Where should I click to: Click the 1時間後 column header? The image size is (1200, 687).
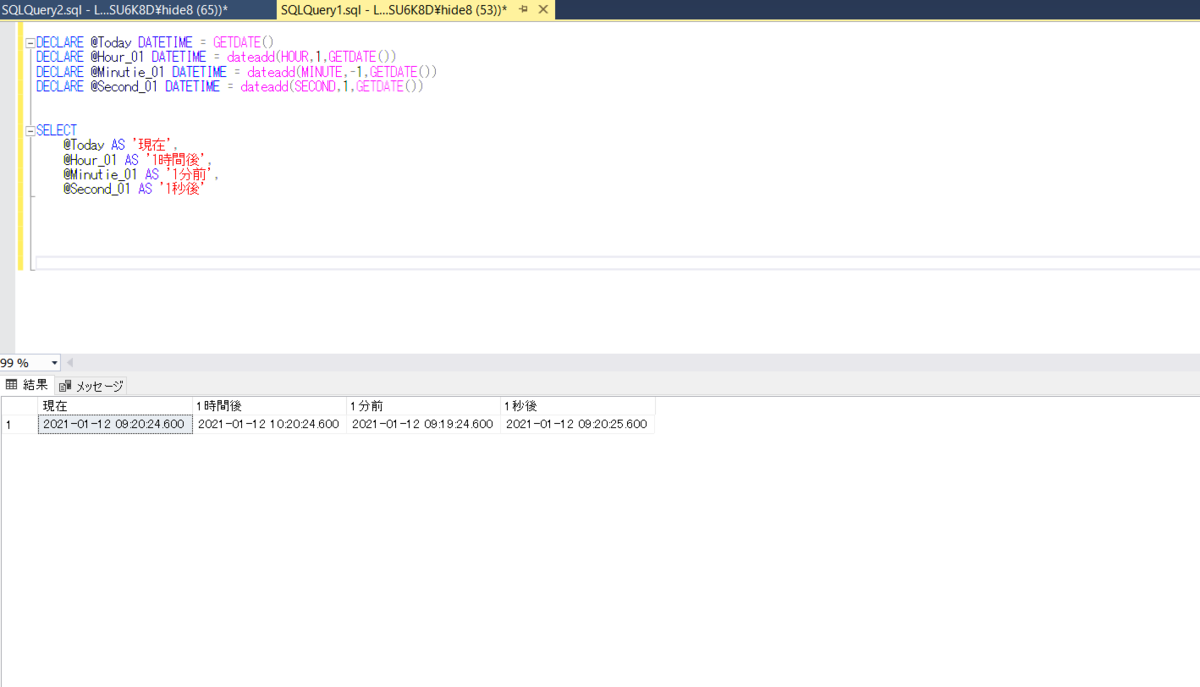(x=269, y=406)
